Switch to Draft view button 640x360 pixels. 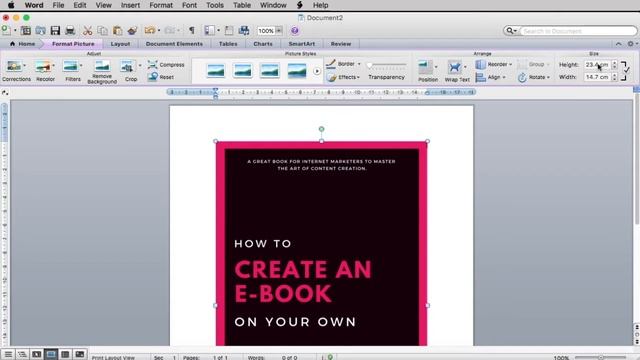[x=8, y=354]
